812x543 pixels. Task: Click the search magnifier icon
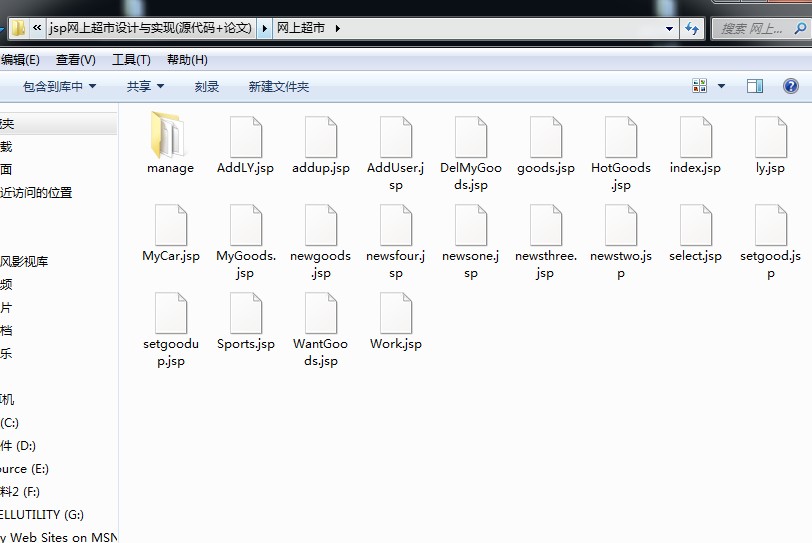800,28
